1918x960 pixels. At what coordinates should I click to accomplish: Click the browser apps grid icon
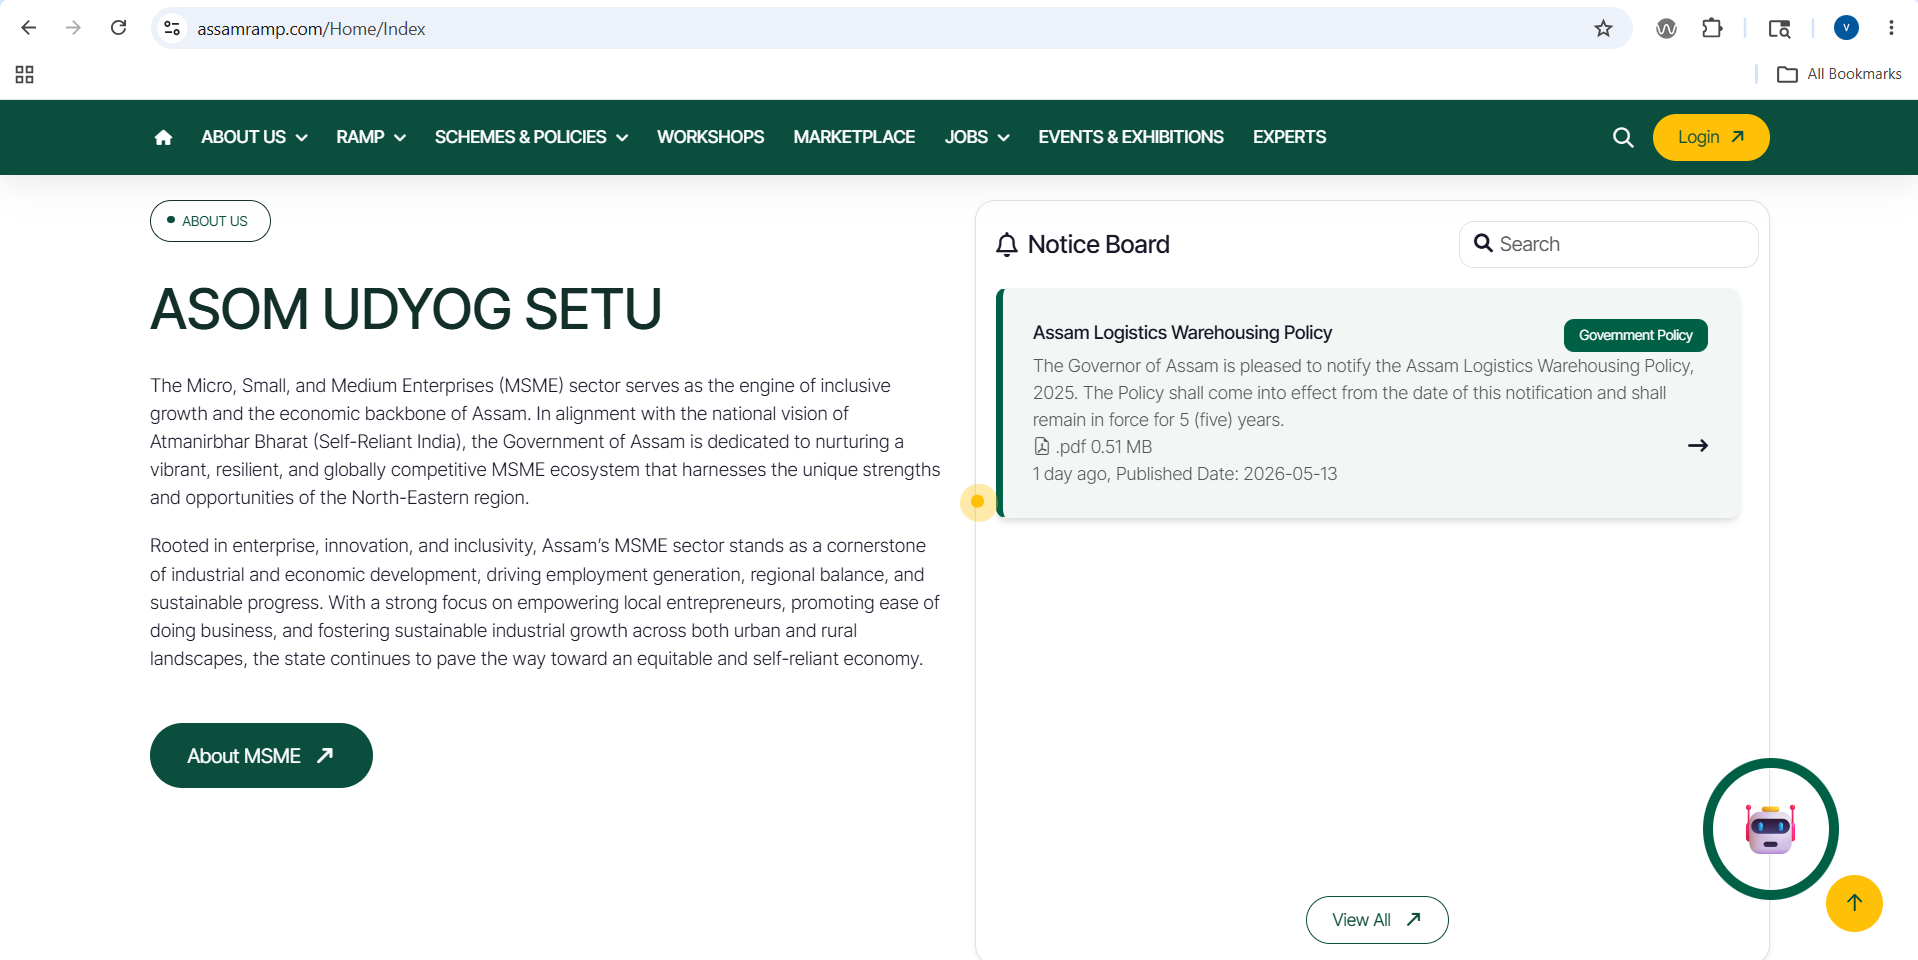click(x=25, y=74)
